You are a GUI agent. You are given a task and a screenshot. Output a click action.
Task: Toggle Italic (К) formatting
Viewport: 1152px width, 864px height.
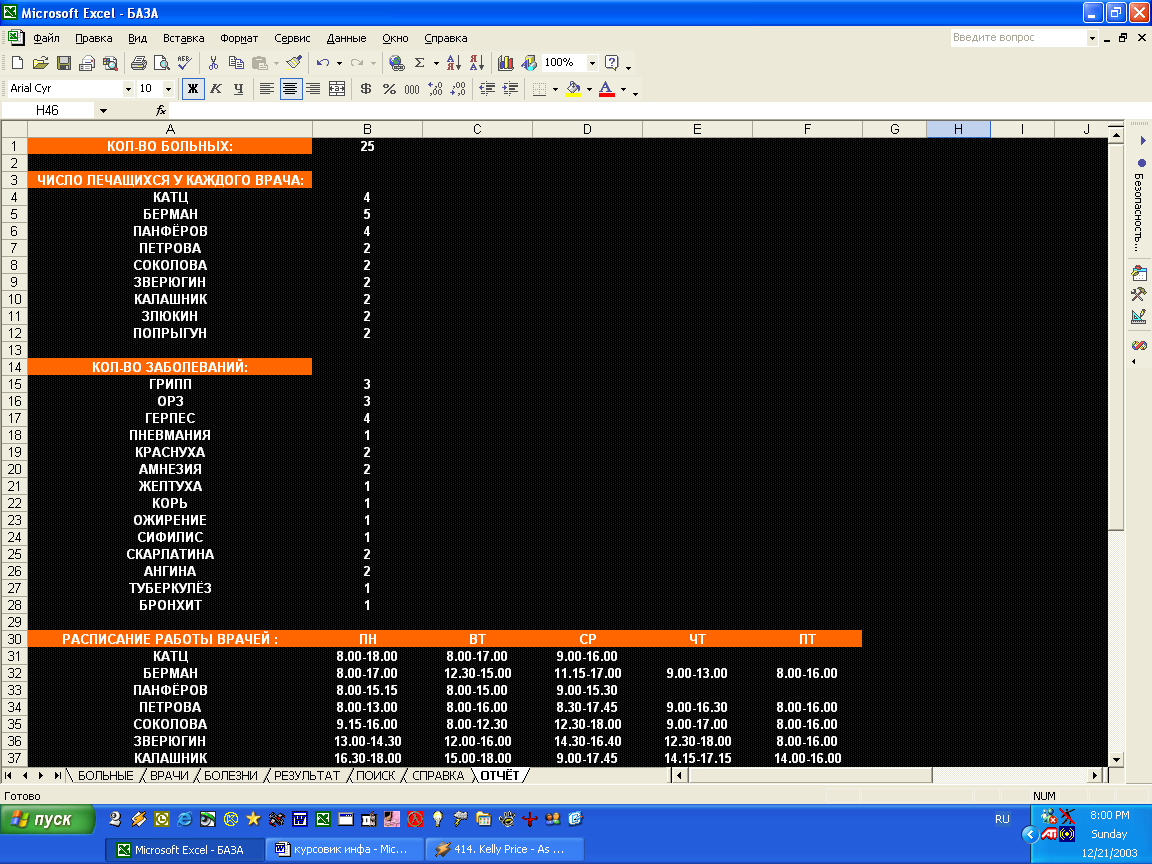(x=216, y=89)
